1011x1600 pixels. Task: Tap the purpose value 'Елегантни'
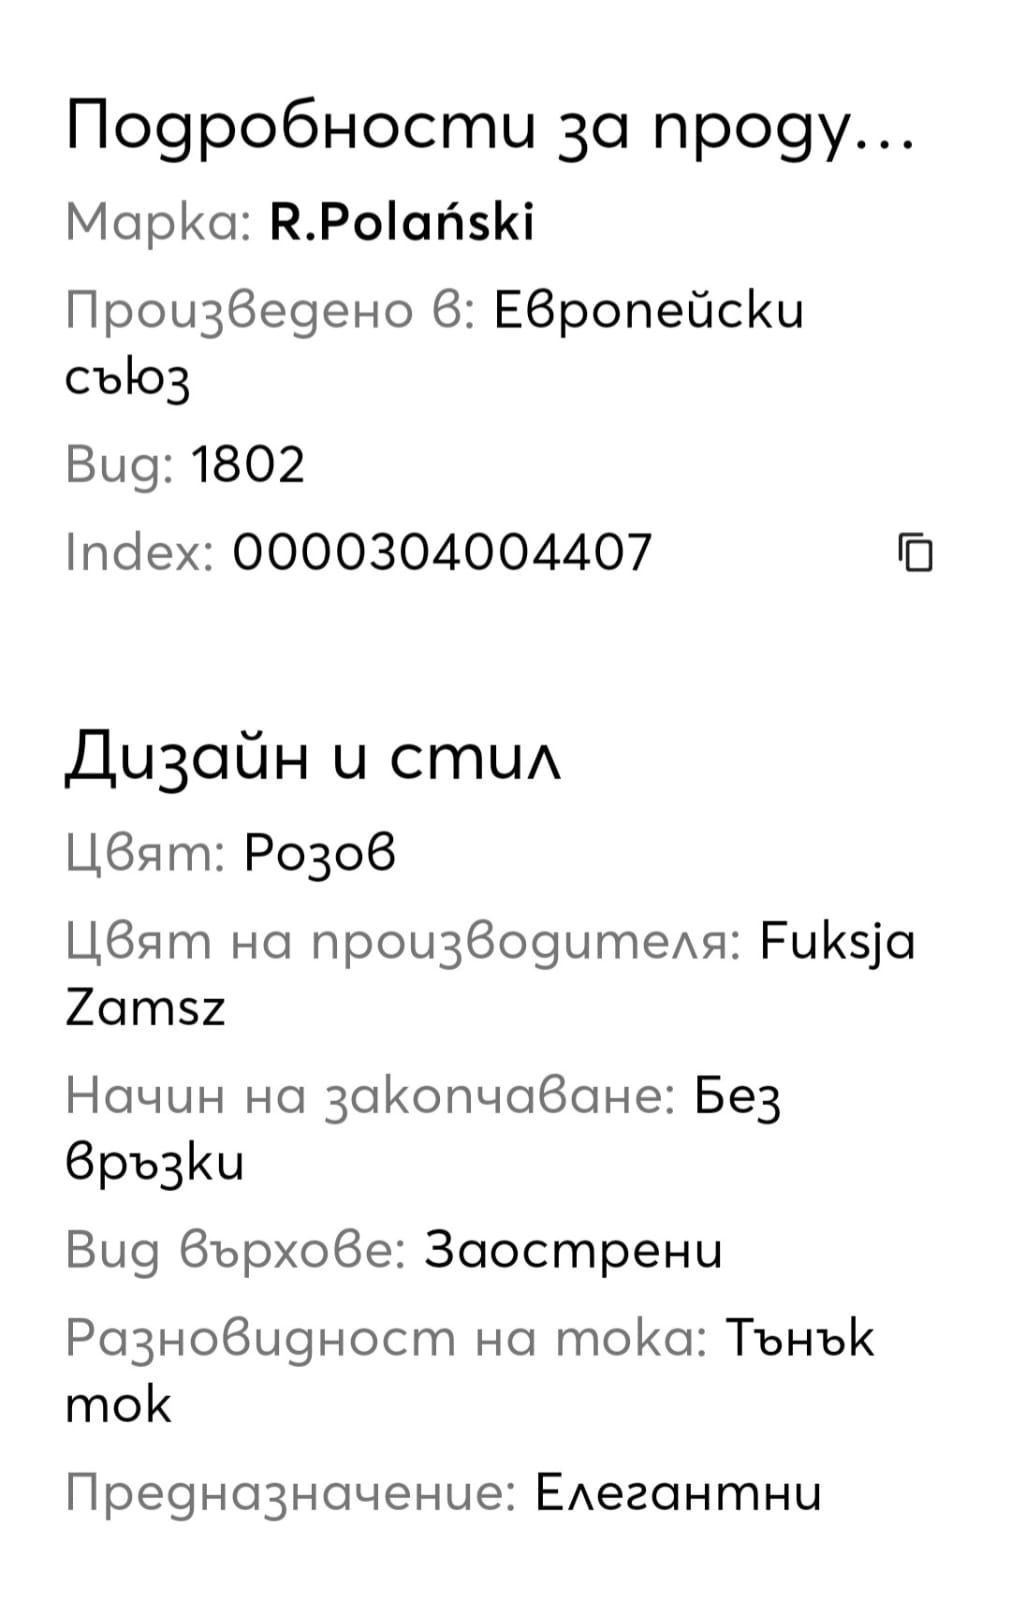(x=678, y=1493)
